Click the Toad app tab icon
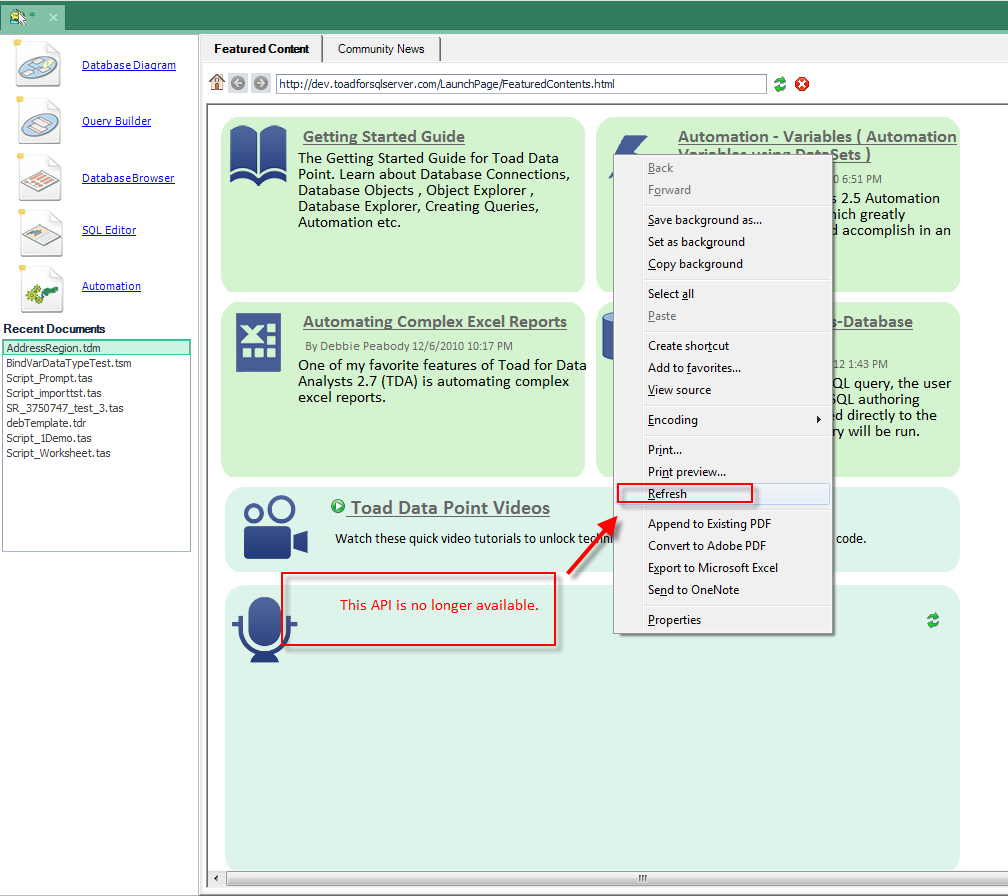 [19, 17]
